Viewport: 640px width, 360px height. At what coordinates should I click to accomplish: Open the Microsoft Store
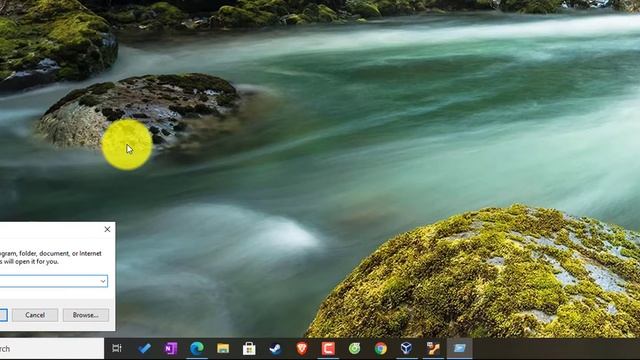point(249,348)
